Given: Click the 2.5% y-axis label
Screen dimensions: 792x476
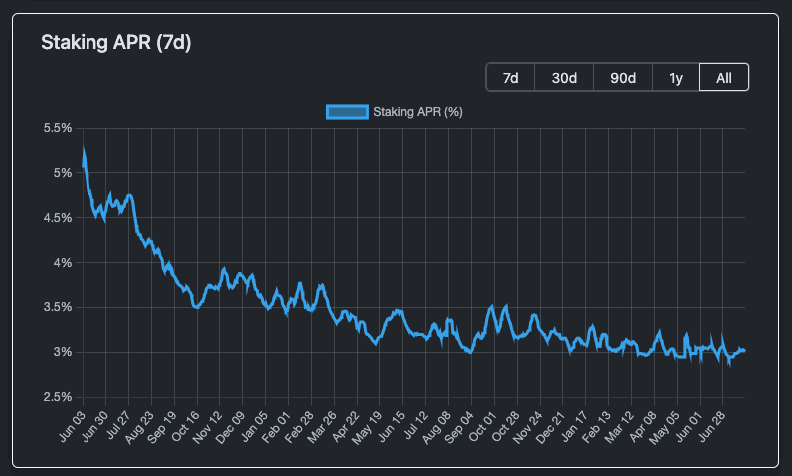Looking at the screenshot, I should point(58,397).
